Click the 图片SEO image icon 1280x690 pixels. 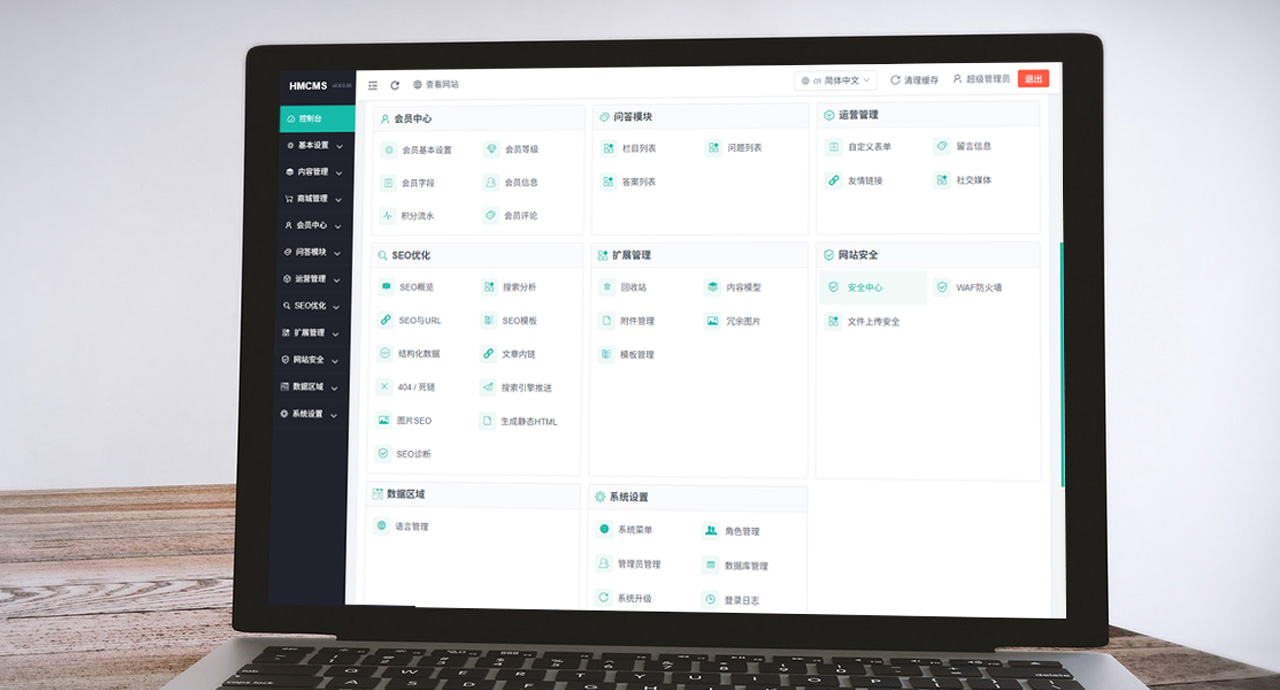383,420
